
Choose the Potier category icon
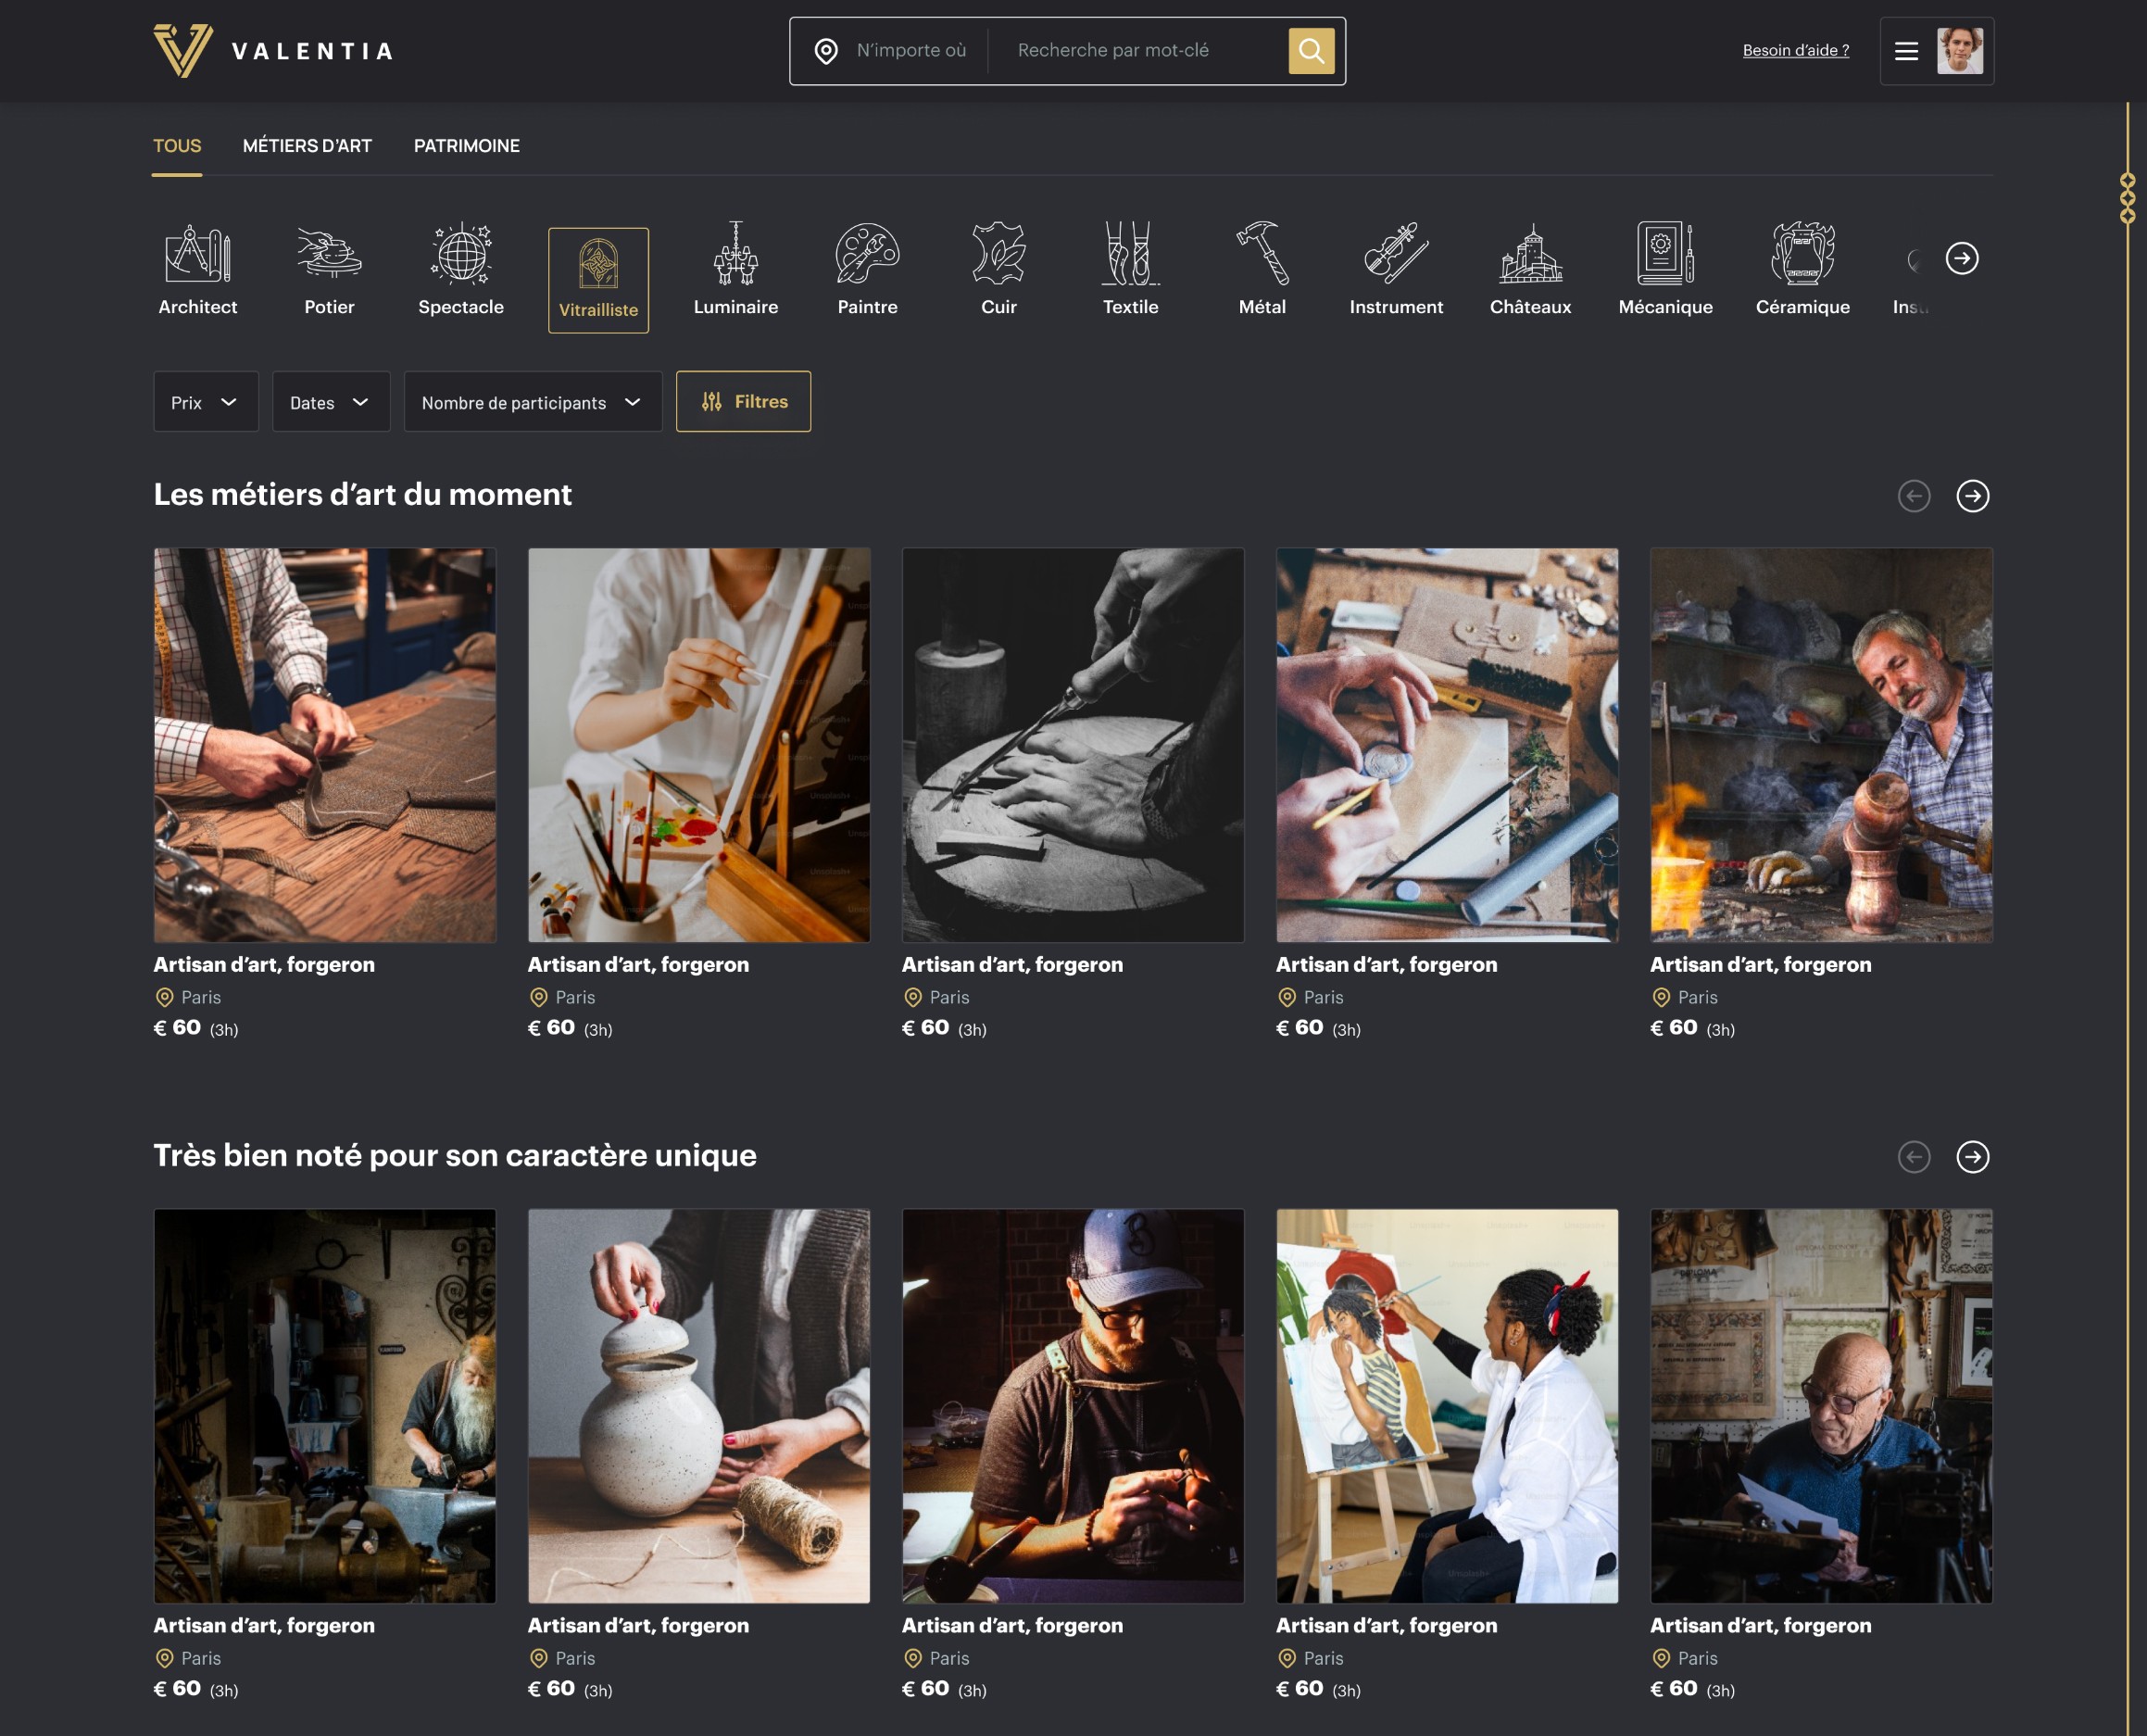click(329, 254)
